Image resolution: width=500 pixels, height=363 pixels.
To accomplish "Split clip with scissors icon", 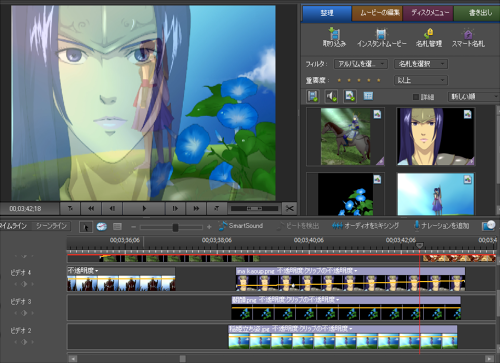I will tap(290, 209).
